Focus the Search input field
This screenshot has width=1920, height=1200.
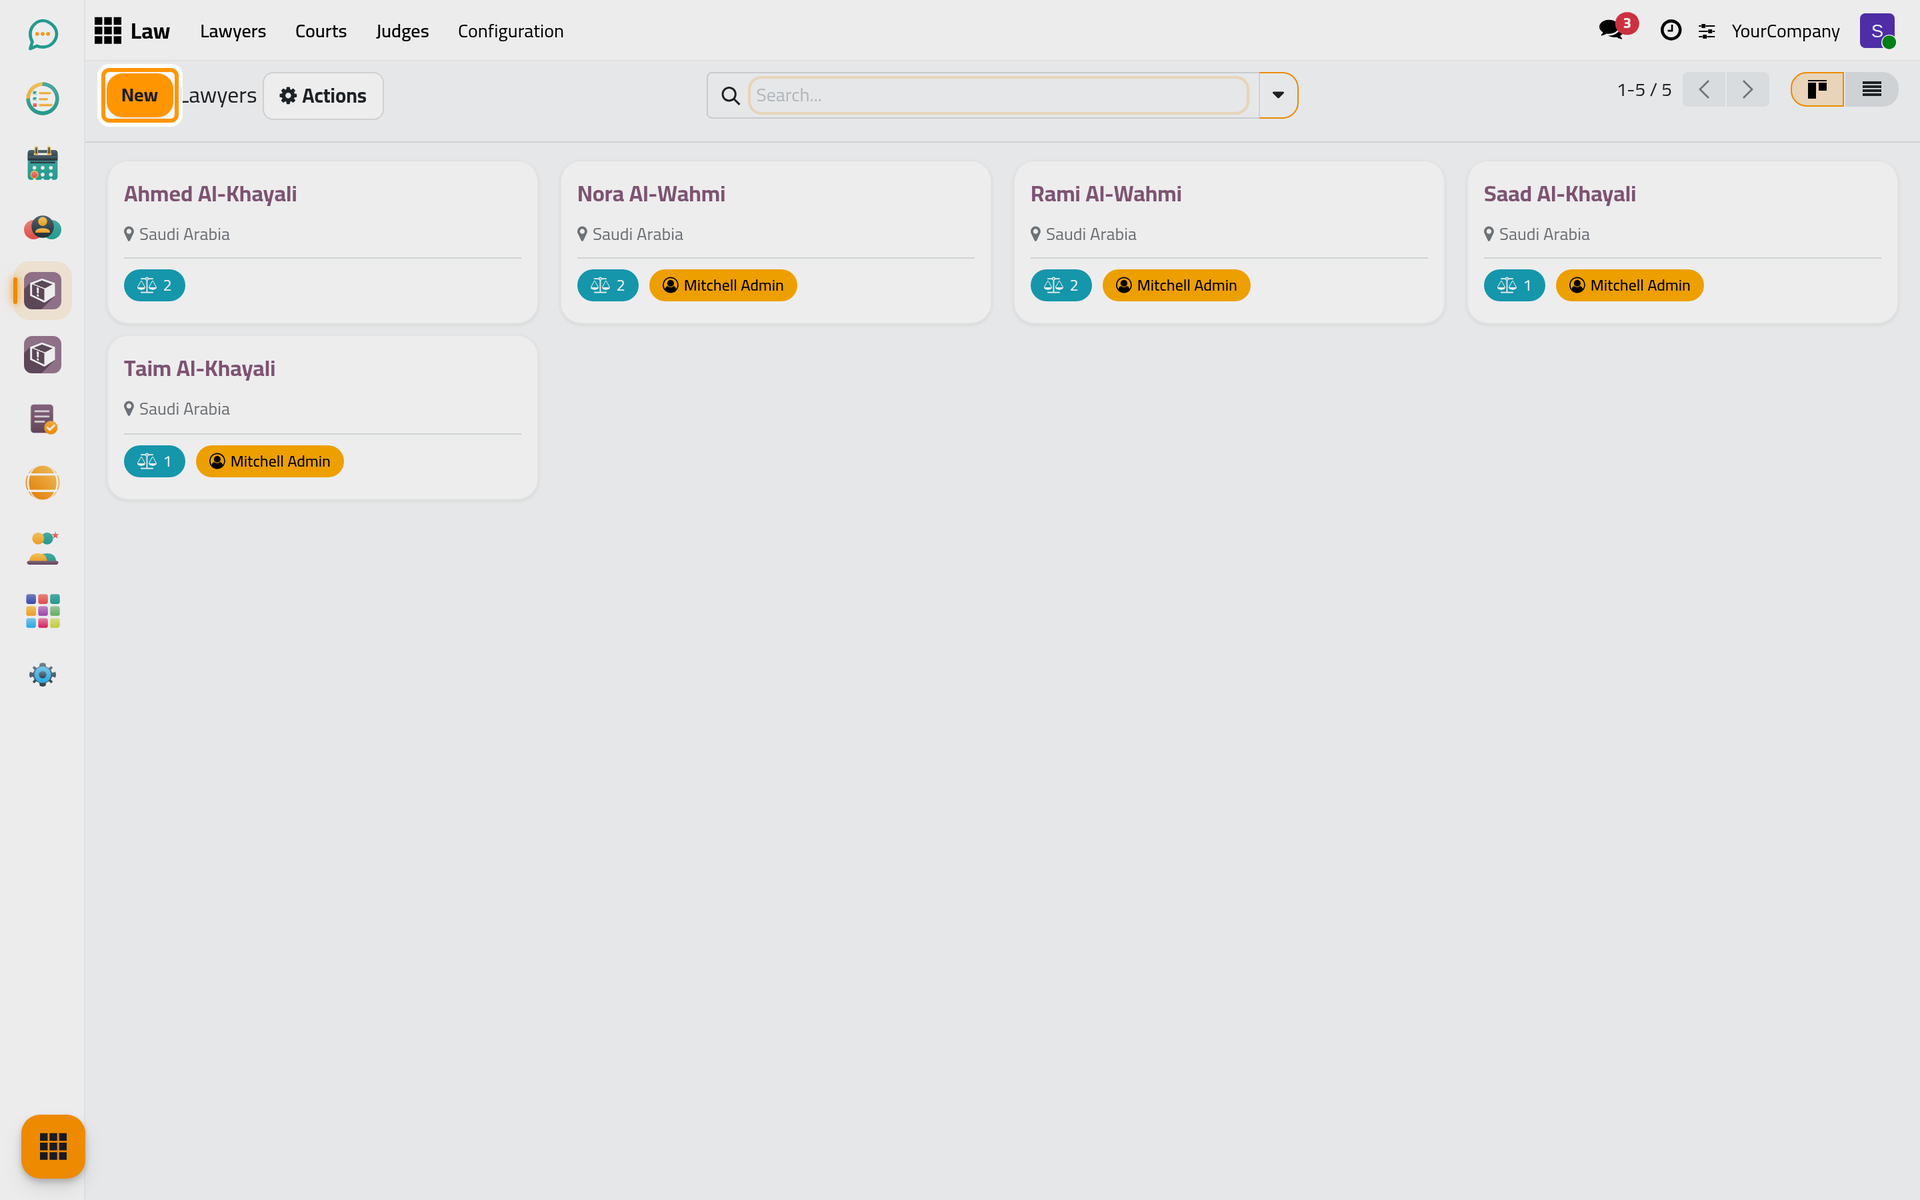pos(998,96)
